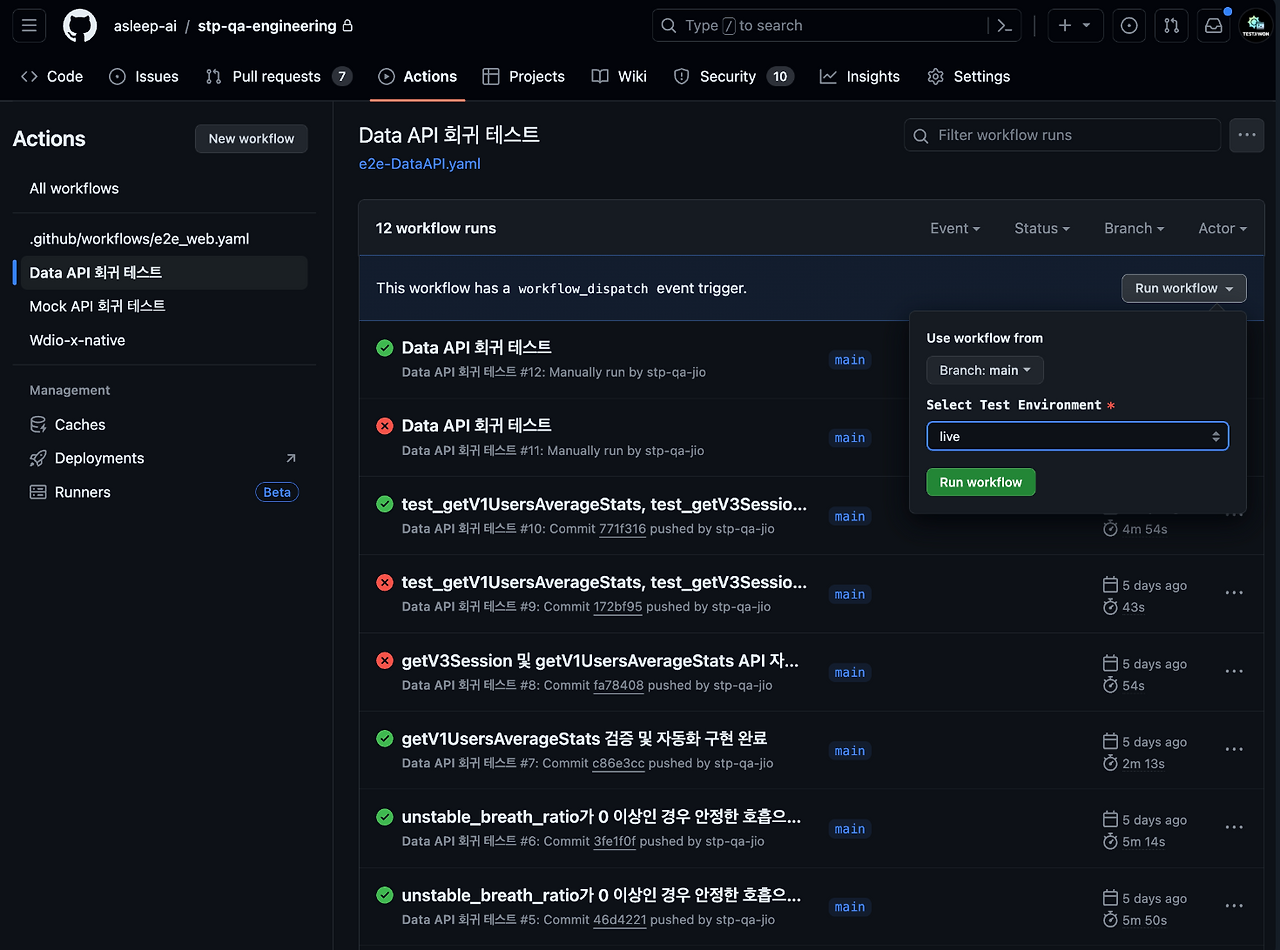
Task: Open the e2e-DataAPI.yaml file link
Action: [420, 164]
